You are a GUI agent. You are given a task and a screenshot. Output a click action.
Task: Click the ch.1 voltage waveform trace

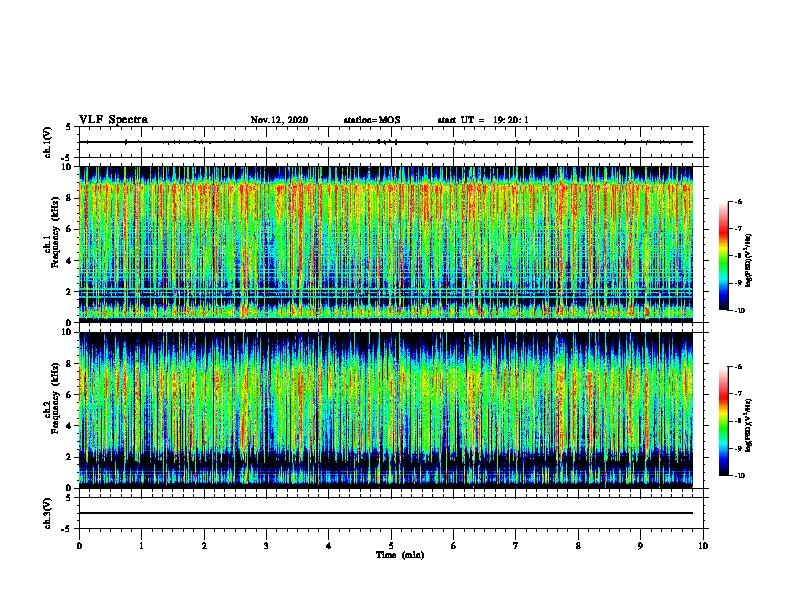click(386, 142)
